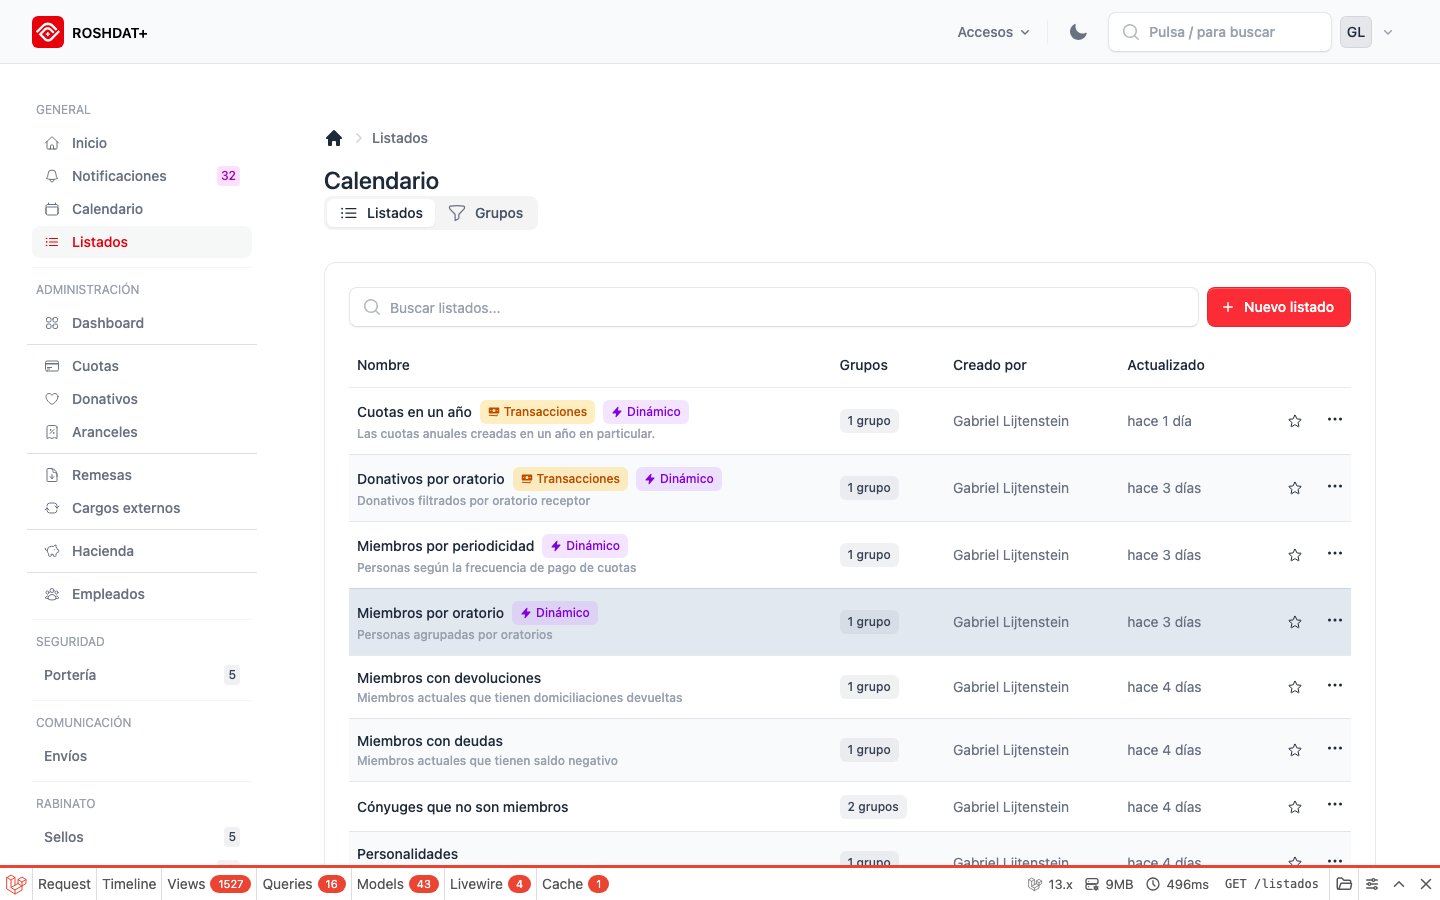Mark Miembros con deudas as favorite

tap(1295, 750)
